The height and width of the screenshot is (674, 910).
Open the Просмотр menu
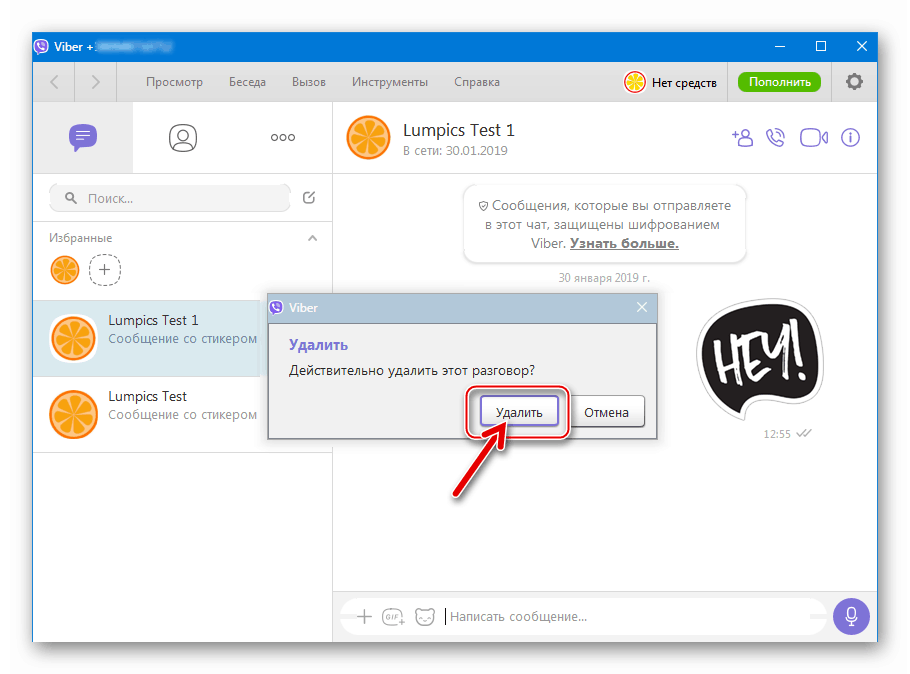pos(174,82)
